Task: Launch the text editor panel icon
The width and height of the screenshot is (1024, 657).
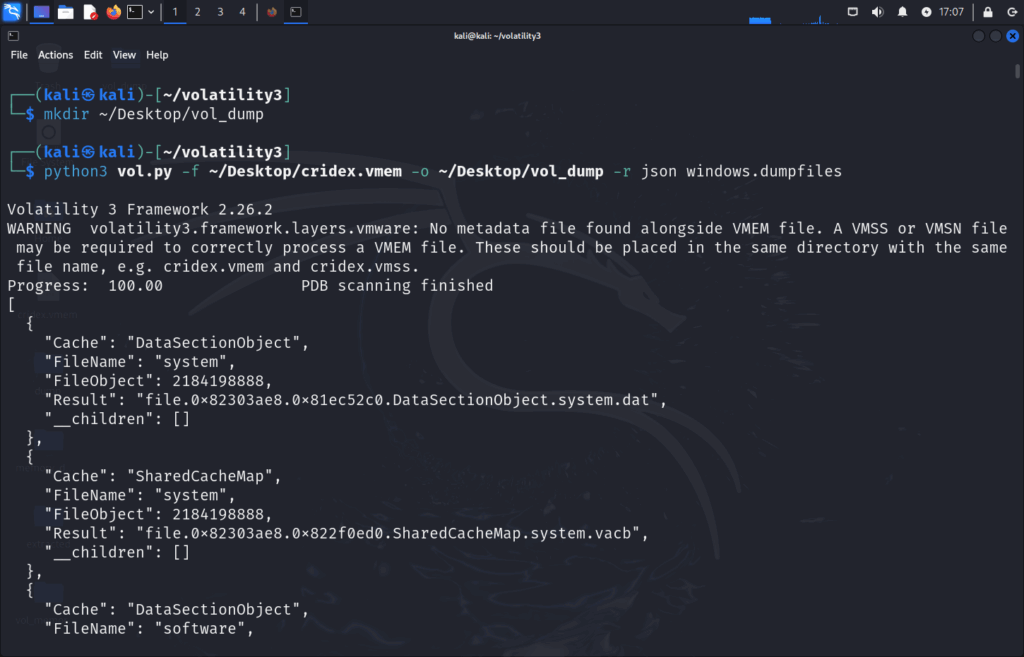Action: pyautogui.click(x=90, y=12)
